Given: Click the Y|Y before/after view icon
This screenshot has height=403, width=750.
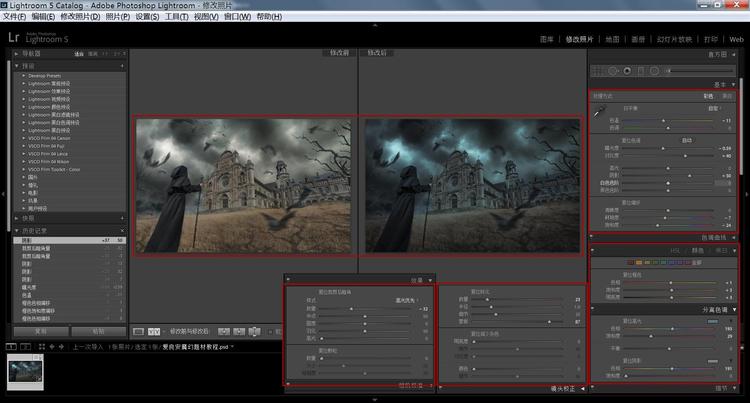Looking at the screenshot, I should [x=154, y=331].
